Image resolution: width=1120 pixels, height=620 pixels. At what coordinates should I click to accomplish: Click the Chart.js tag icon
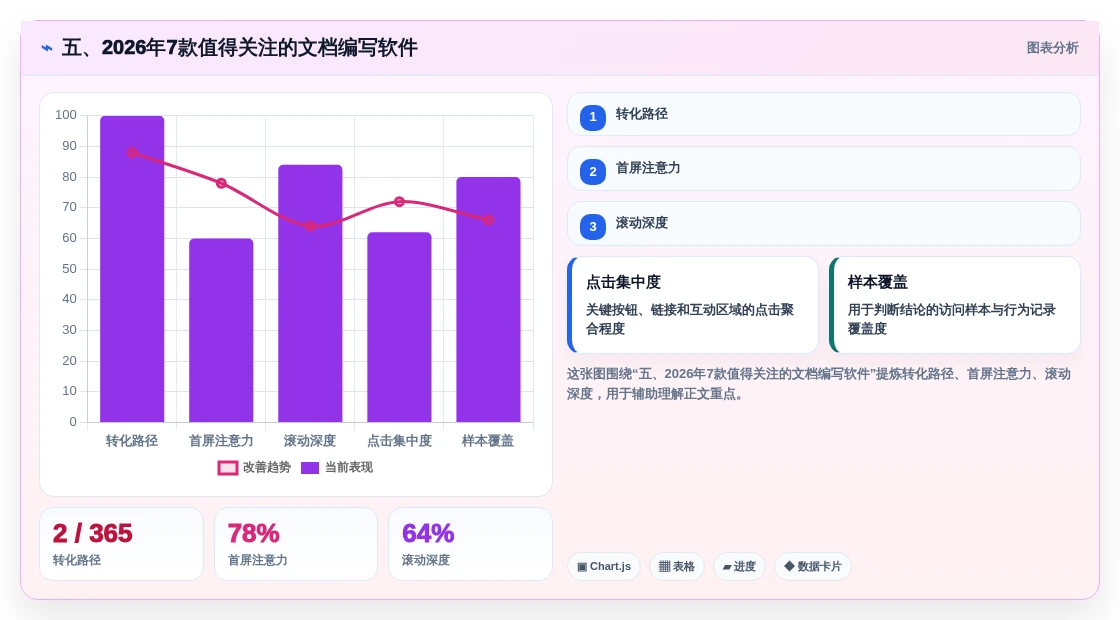(582, 566)
